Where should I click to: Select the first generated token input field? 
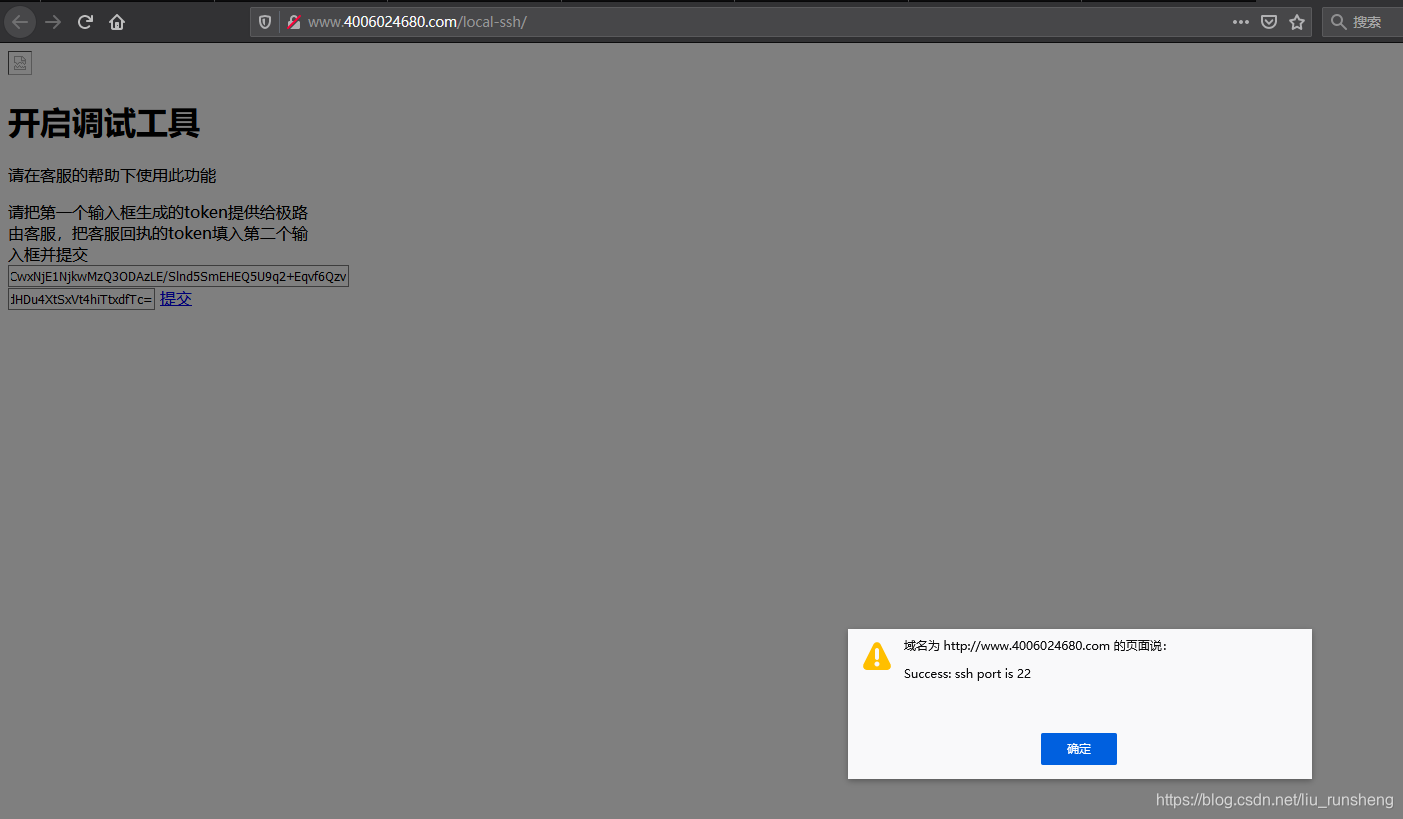tap(178, 276)
